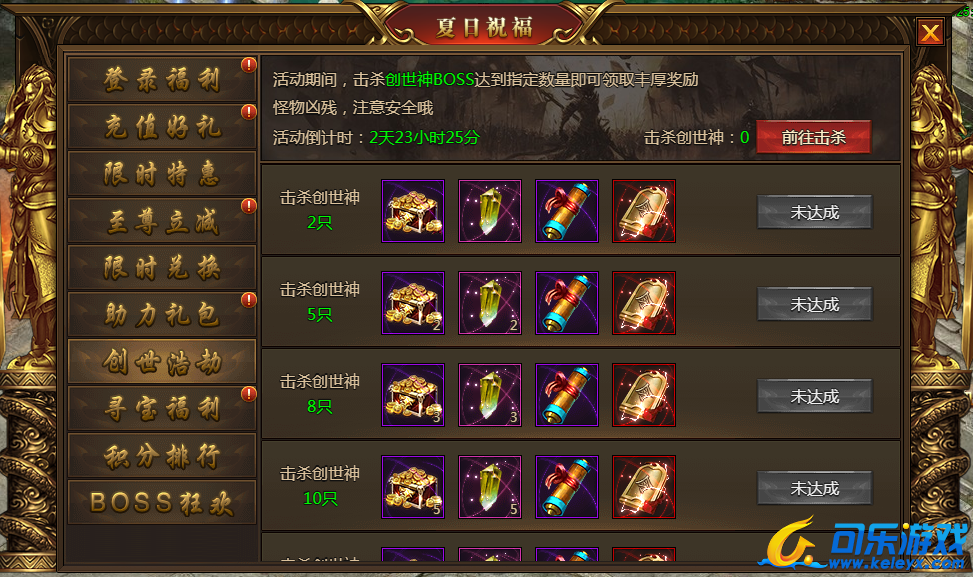This screenshot has height=577, width=973.
Task: Select the red token reward in 10只 row
Action: pos(643,487)
